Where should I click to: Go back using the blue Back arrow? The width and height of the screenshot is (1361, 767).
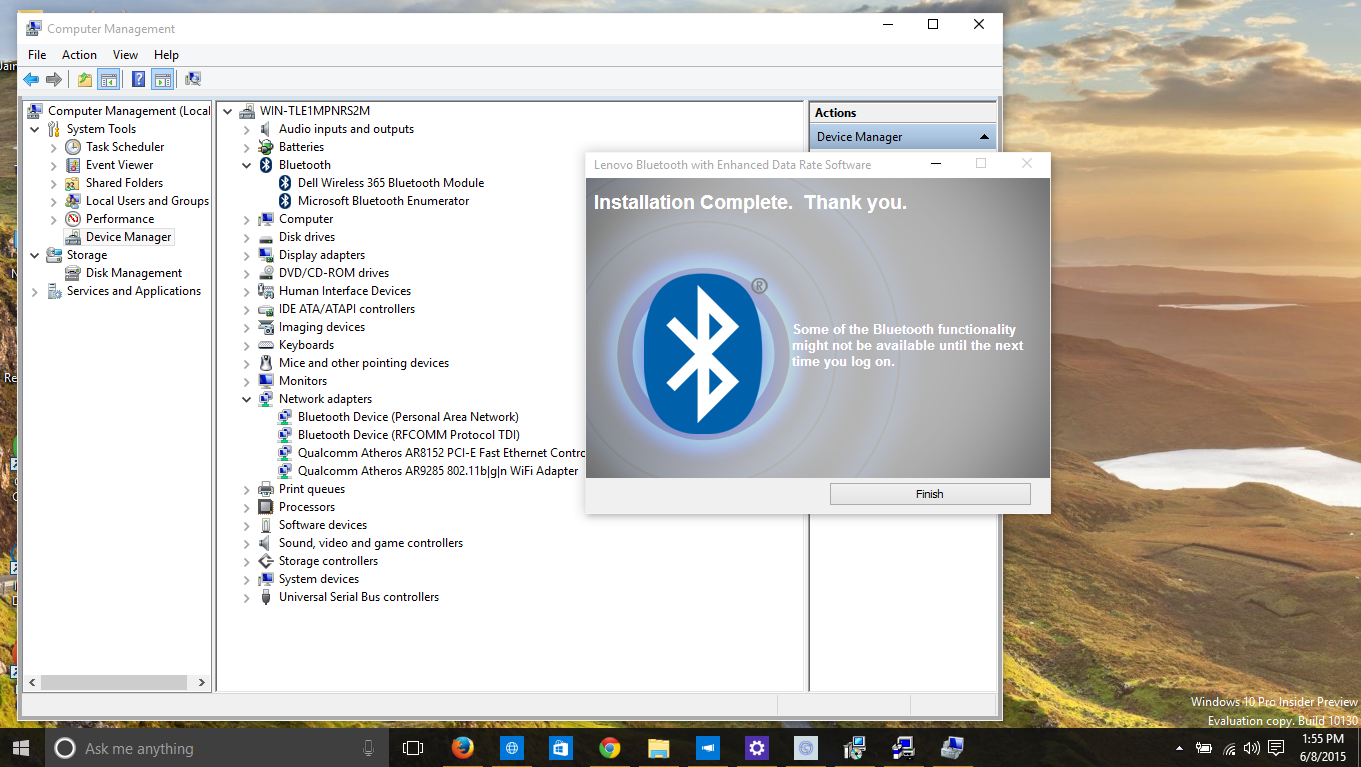click(x=31, y=80)
